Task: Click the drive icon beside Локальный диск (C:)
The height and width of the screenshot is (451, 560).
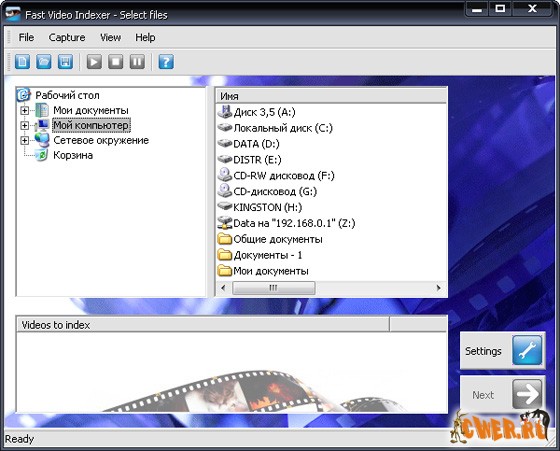Action: coord(225,127)
